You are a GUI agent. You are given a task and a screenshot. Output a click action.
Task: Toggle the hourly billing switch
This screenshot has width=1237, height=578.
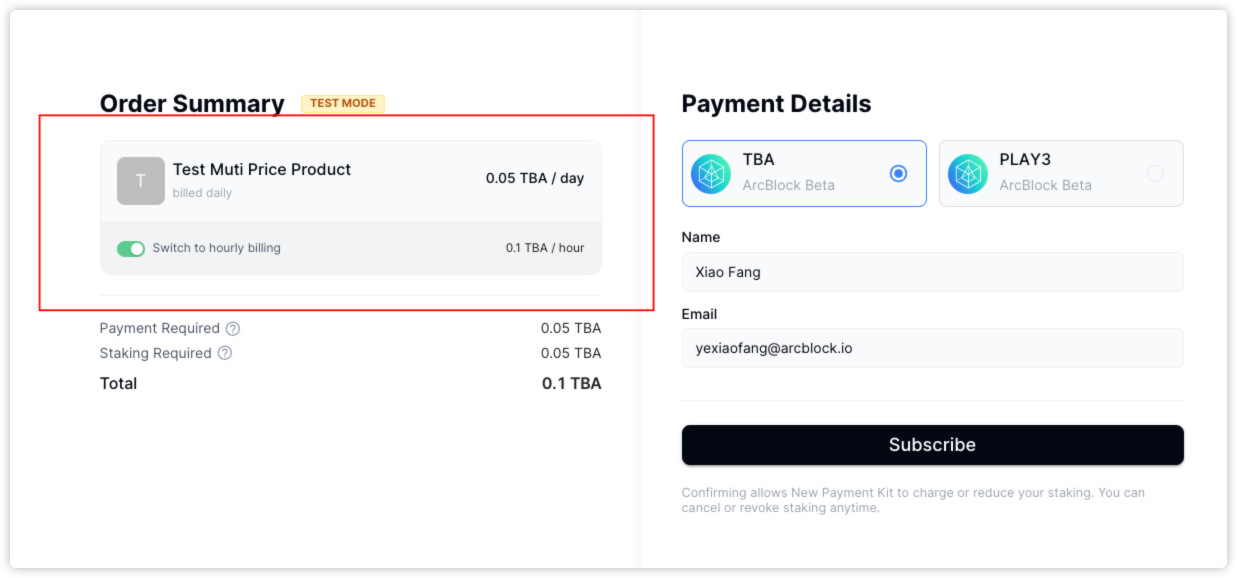[131, 248]
